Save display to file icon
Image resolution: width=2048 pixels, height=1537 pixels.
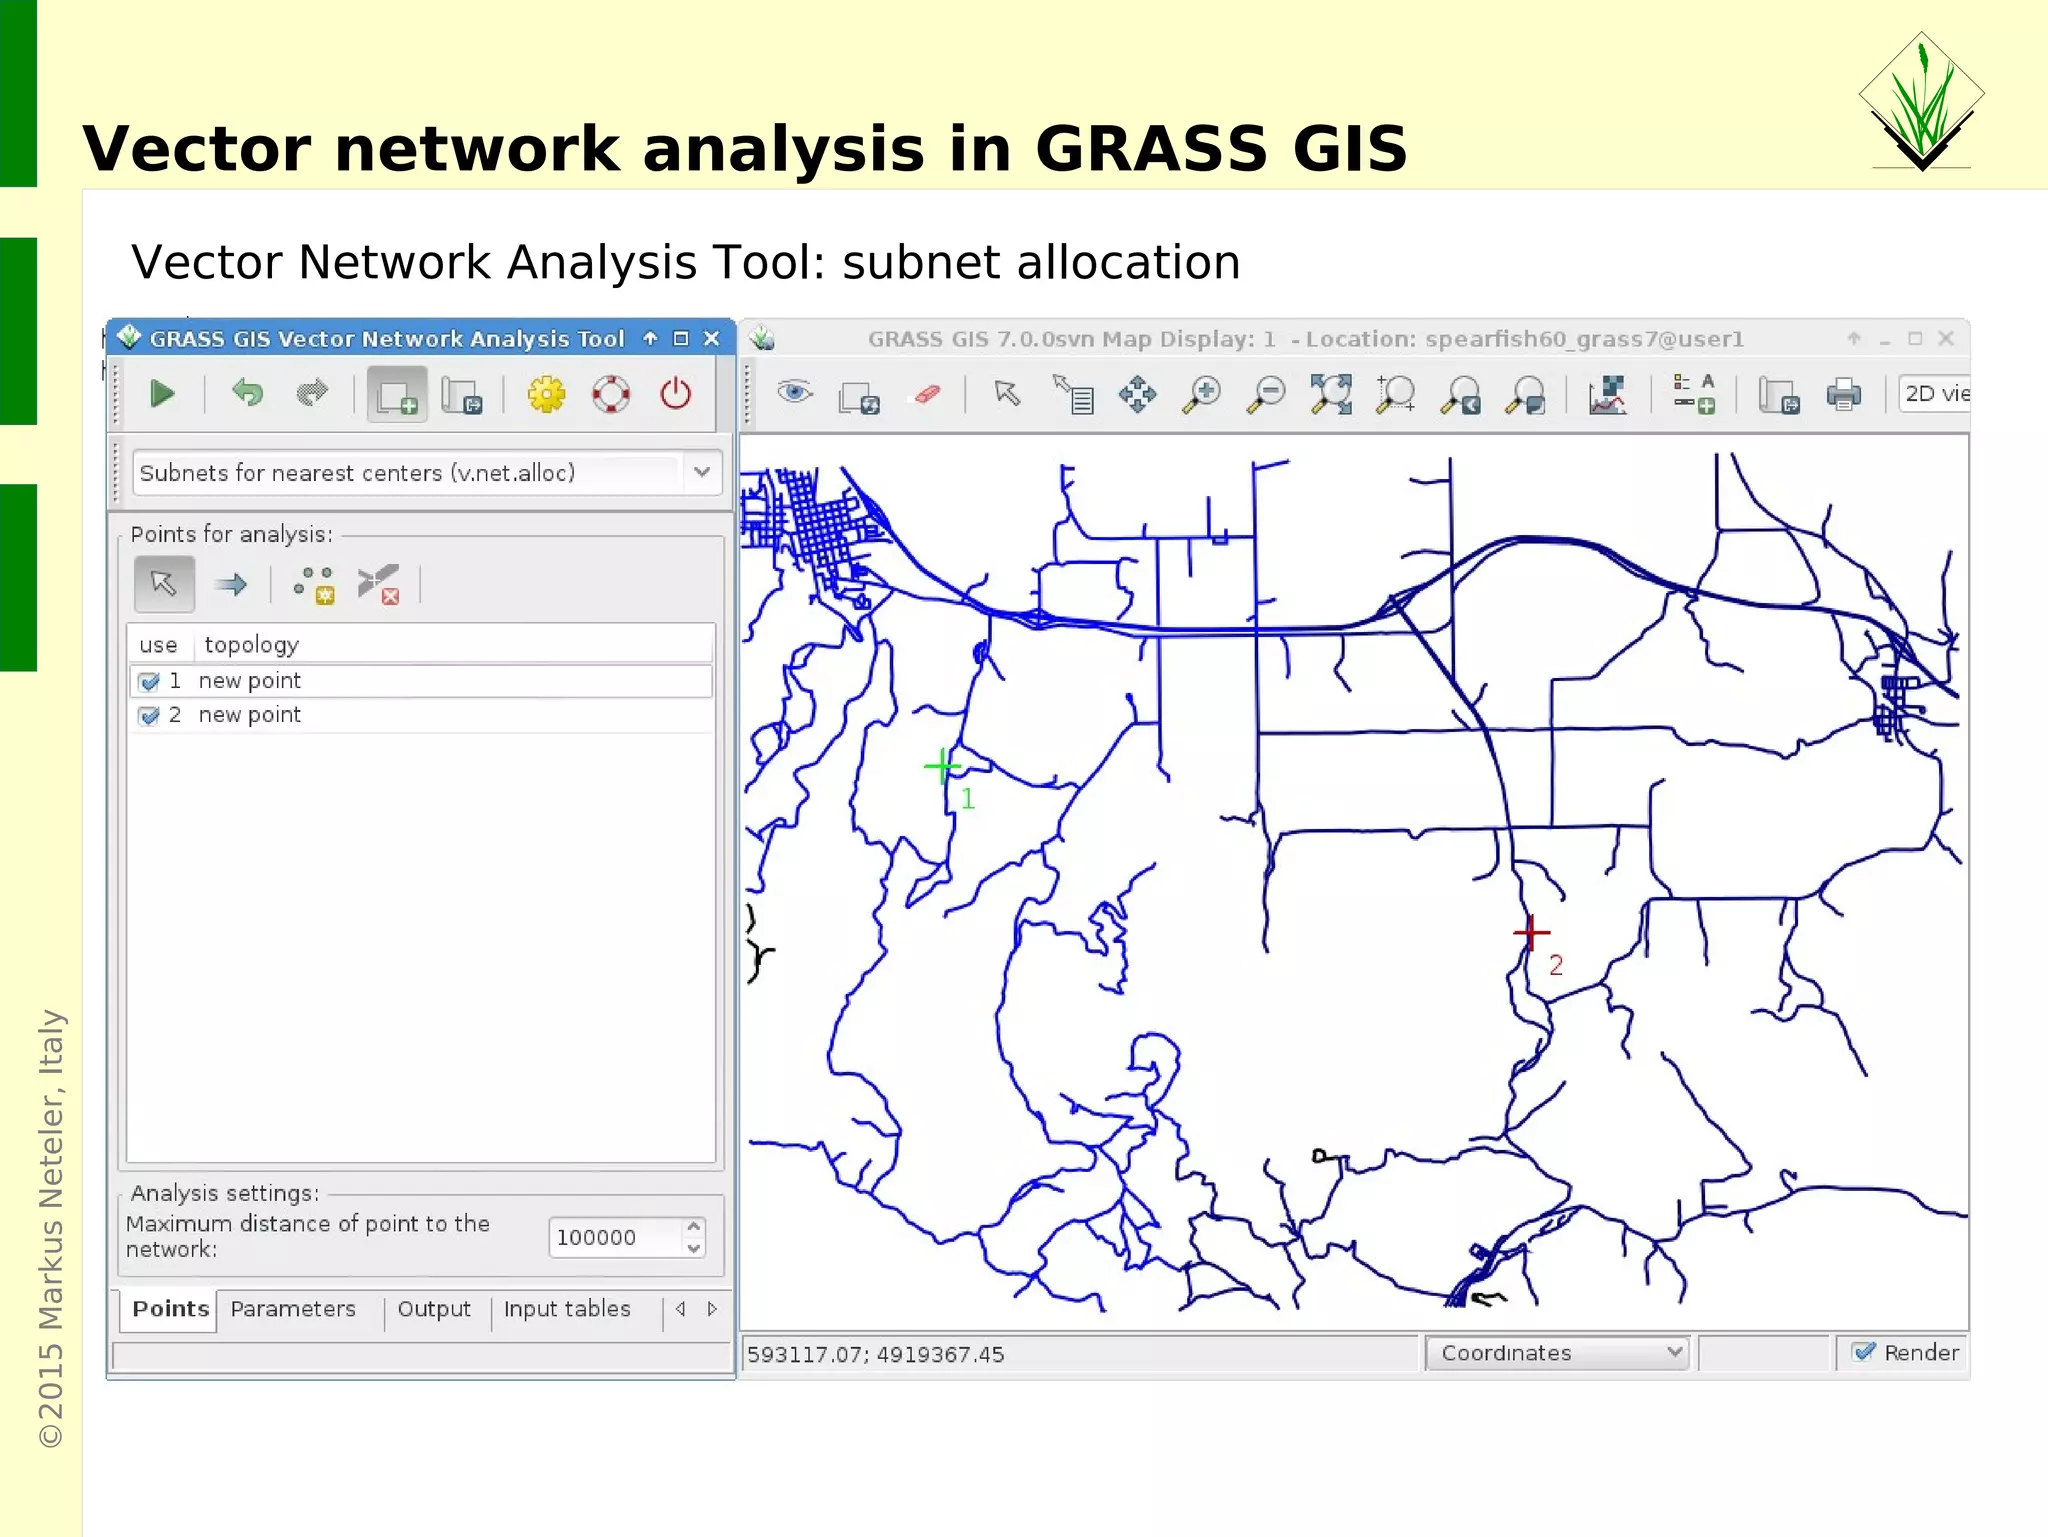pyautogui.click(x=1779, y=395)
